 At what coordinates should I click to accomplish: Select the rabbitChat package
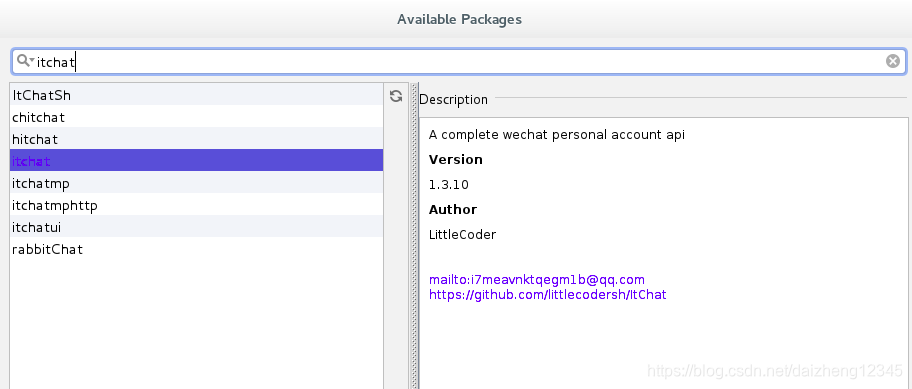[197, 249]
